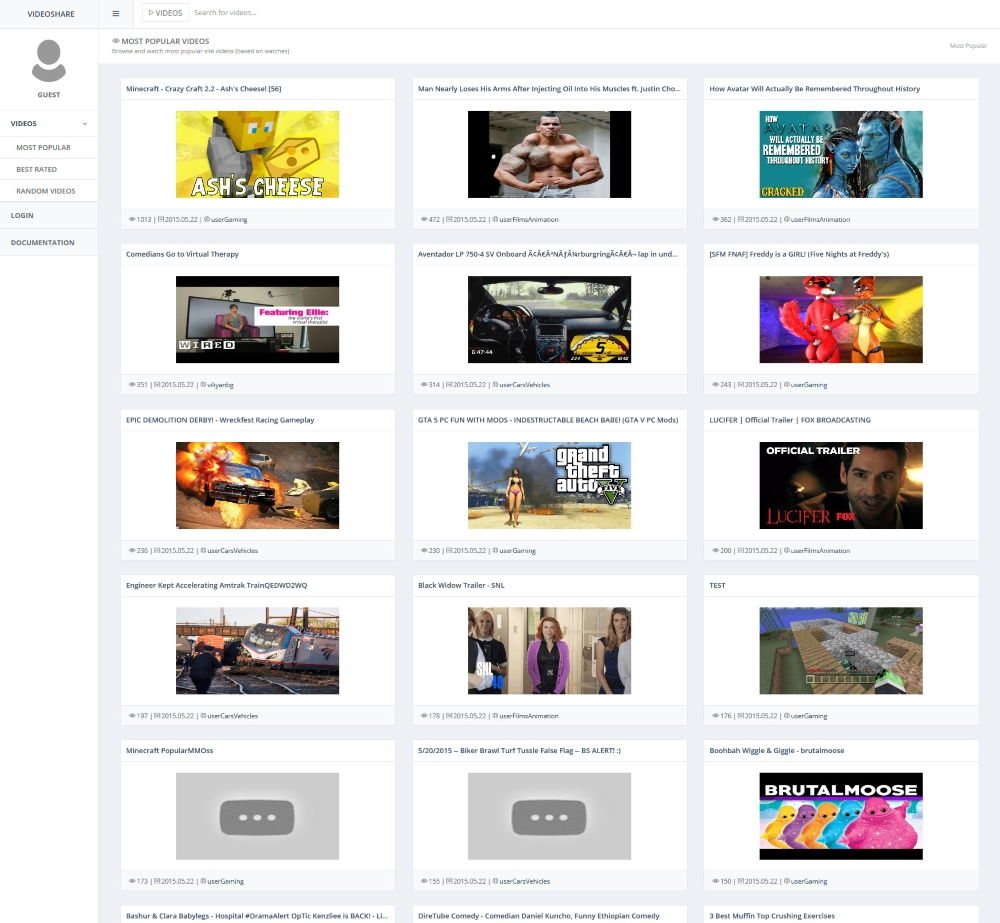Open the Avatar Cracked video thumbnail
The width and height of the screenshot is (1000, 923).
click(x=841, y=154)
